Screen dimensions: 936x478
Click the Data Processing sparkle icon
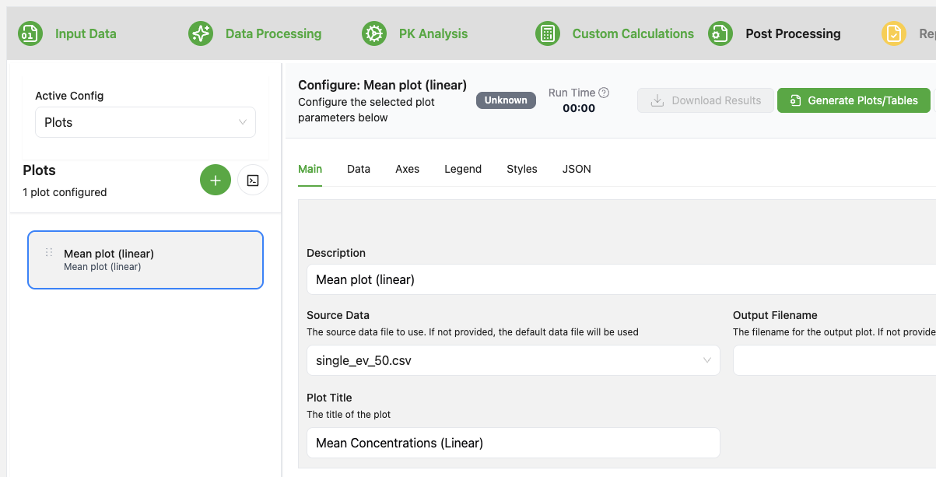click(x=201, y=34)
